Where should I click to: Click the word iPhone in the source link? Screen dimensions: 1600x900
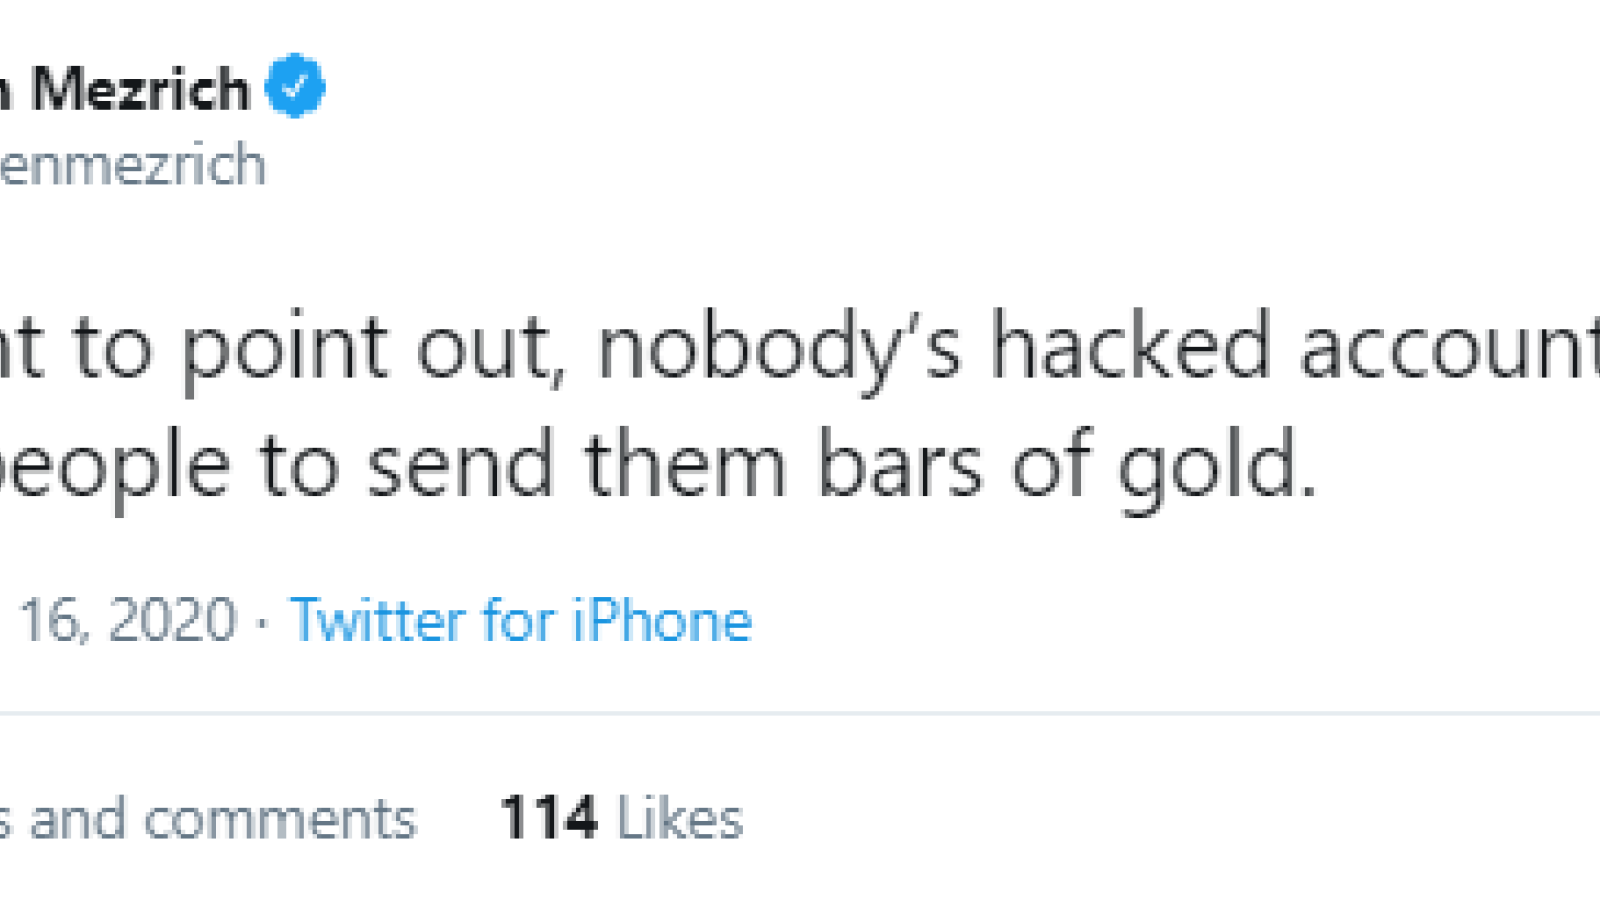click(x=661, y=620)
